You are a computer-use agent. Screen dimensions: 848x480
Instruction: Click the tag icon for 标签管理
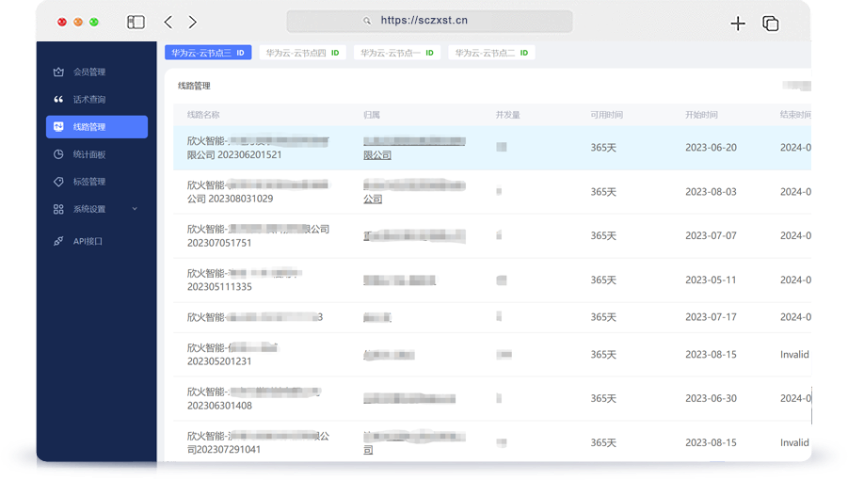click(x=58, y=182)
